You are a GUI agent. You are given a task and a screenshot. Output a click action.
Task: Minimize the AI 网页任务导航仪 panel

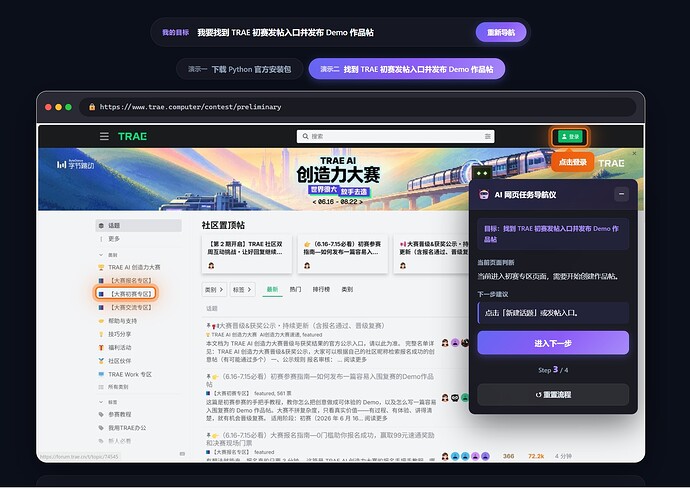tap(621, 194)
